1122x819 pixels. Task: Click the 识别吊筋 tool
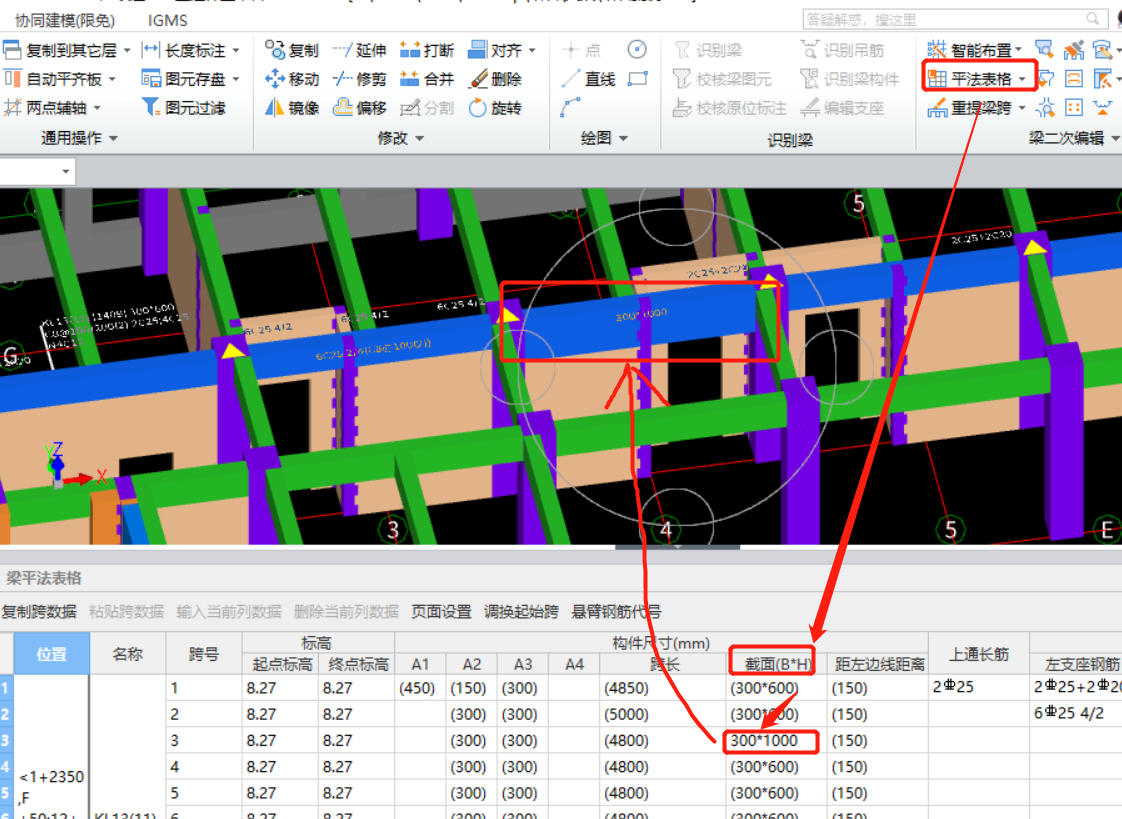pyautogui.click(x=842, y=50)
